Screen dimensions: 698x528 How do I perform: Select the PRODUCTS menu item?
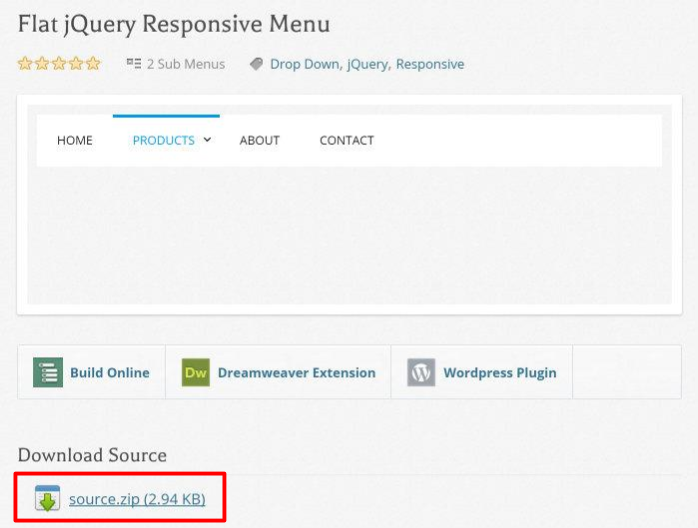click(x=163, y=140)
